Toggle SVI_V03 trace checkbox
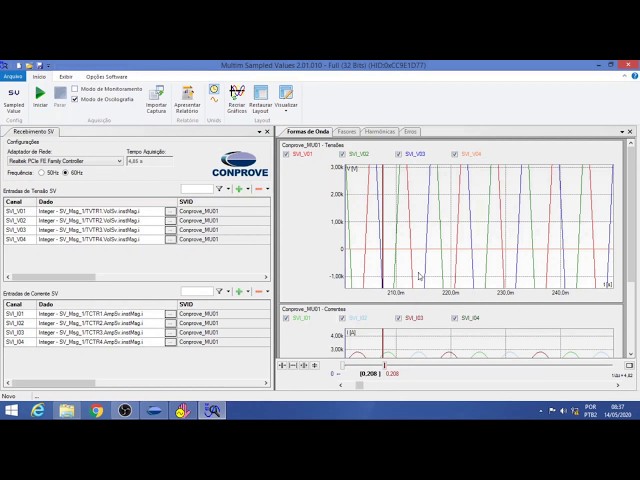640x480 pixels. (398, 154)
